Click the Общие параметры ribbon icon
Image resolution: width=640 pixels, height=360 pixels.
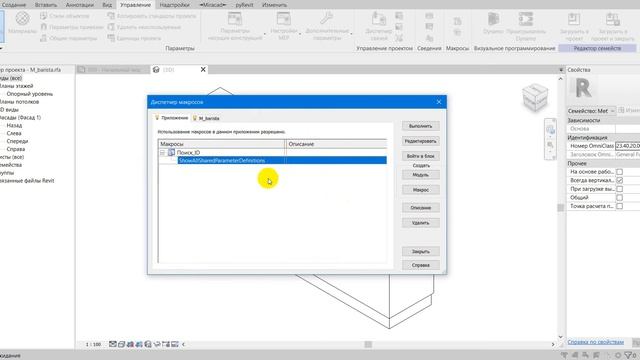pyautogui.click(x=44, y=38)
